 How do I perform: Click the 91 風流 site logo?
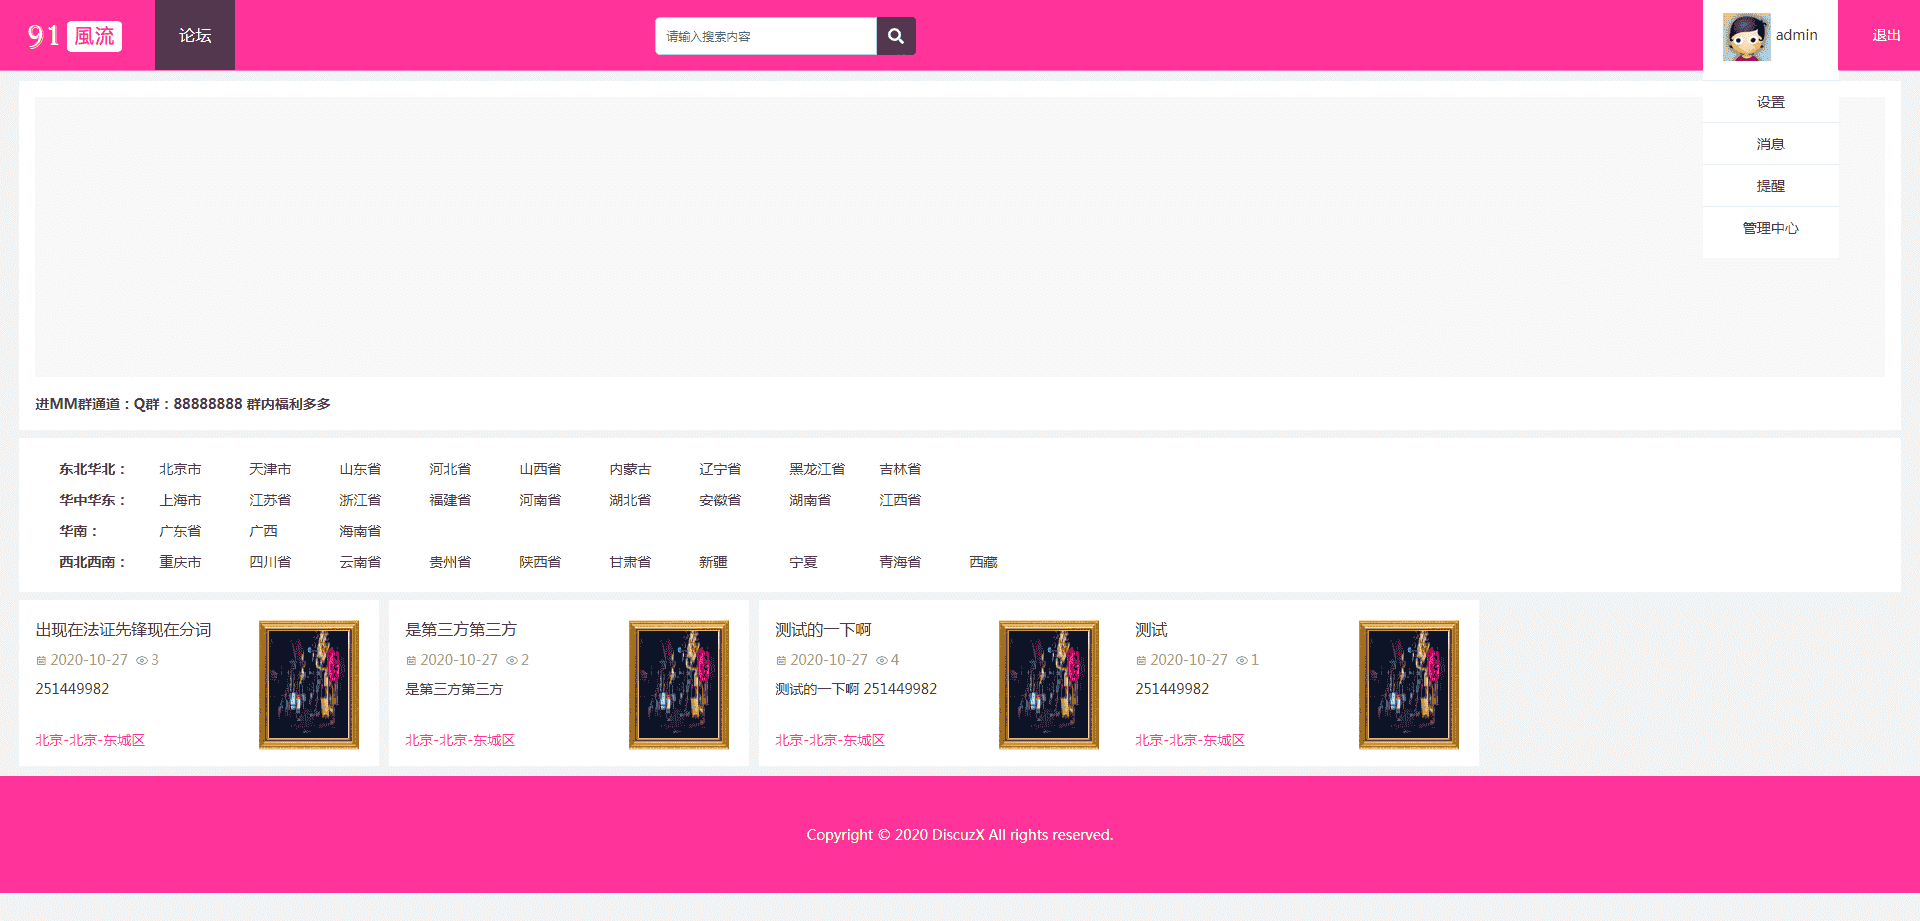click(x=75, y=36)
